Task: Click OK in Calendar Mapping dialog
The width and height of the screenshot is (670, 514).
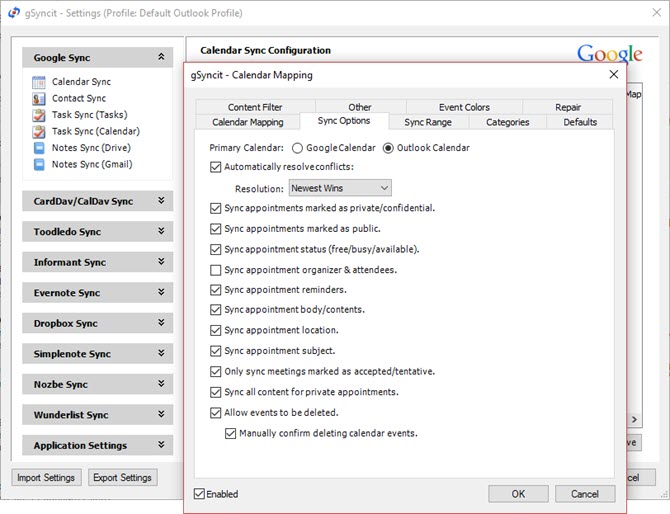Action: tap(518, 494)
